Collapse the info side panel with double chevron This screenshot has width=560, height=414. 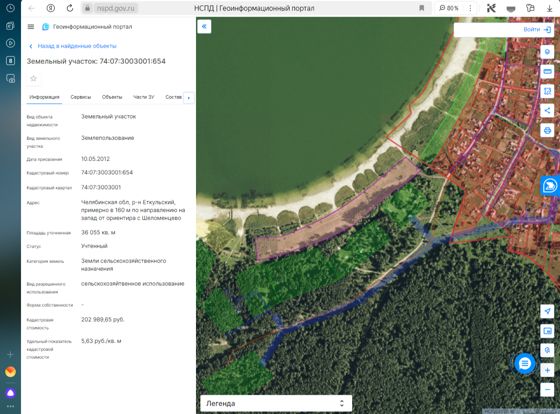[x=204, y=26]
